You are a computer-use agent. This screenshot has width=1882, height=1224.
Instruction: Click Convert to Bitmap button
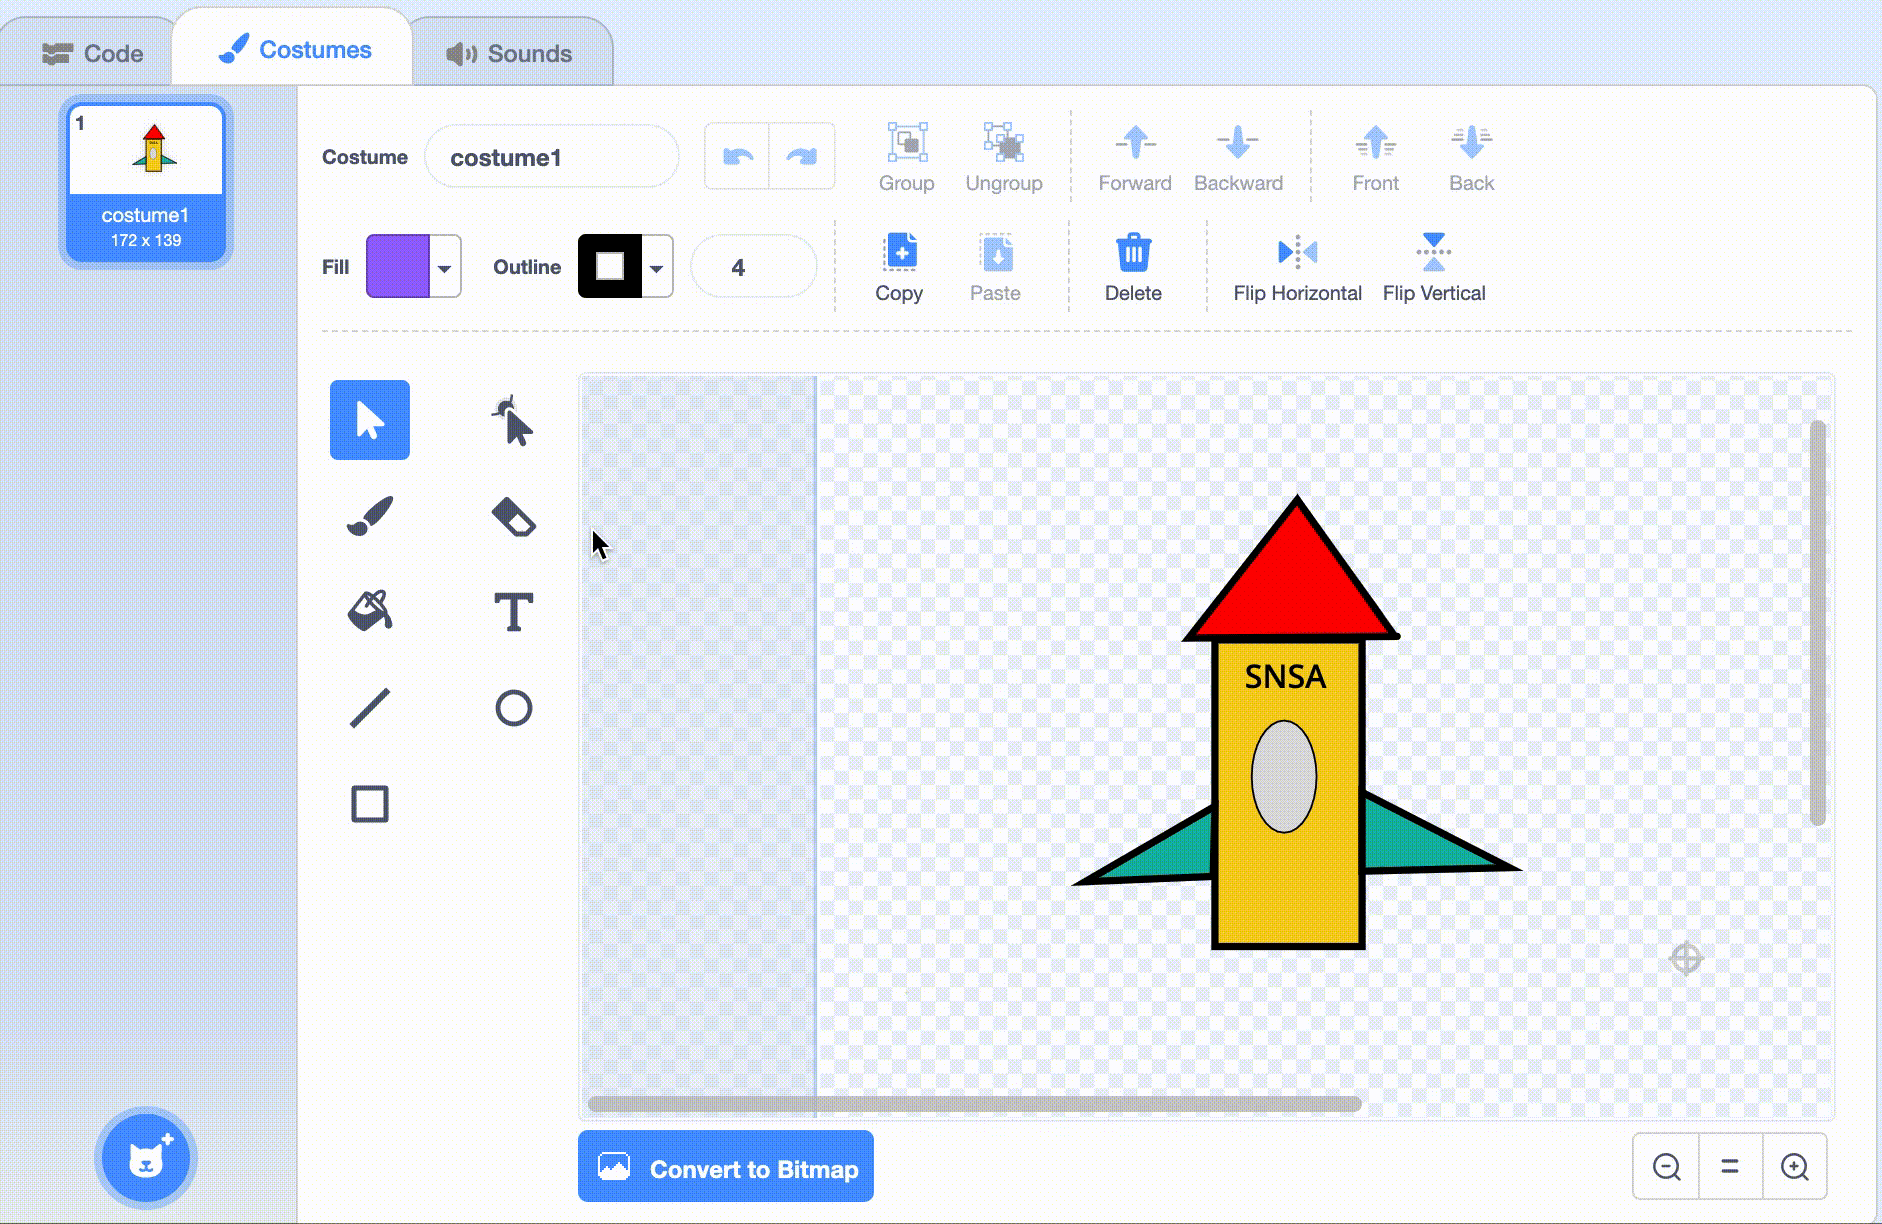pyautogui.click(x=726, y=1167)
